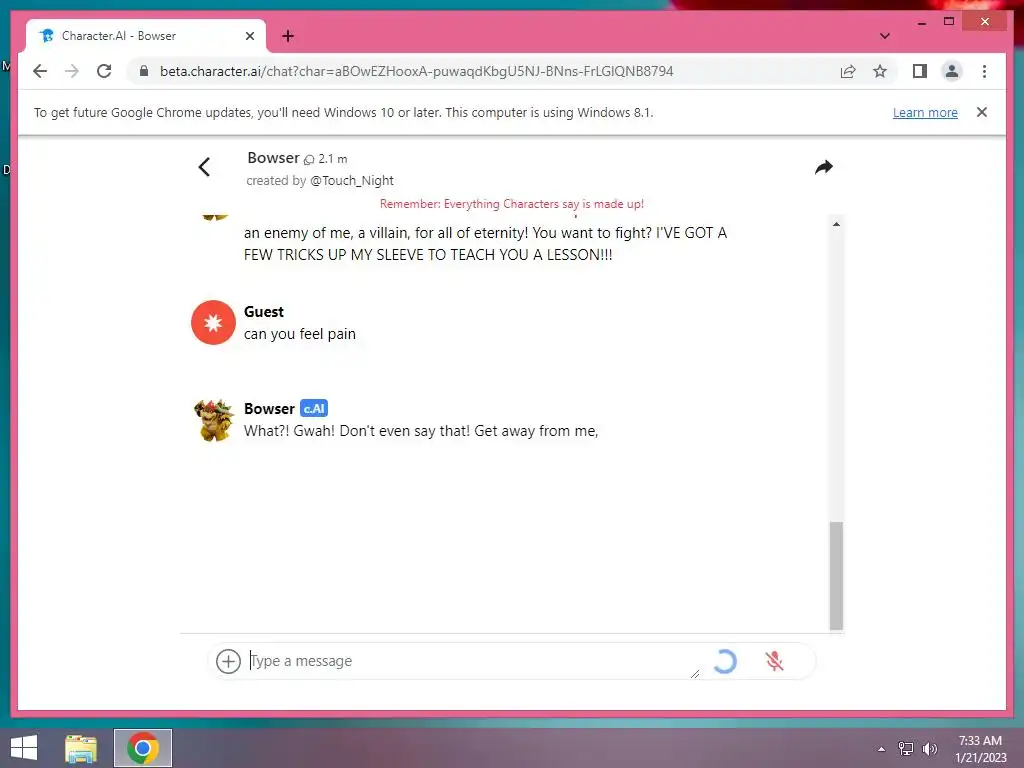This screenshot has height=768, width=1024.
Task: Click volume speaker icon in tray
Action: [930, 749]
